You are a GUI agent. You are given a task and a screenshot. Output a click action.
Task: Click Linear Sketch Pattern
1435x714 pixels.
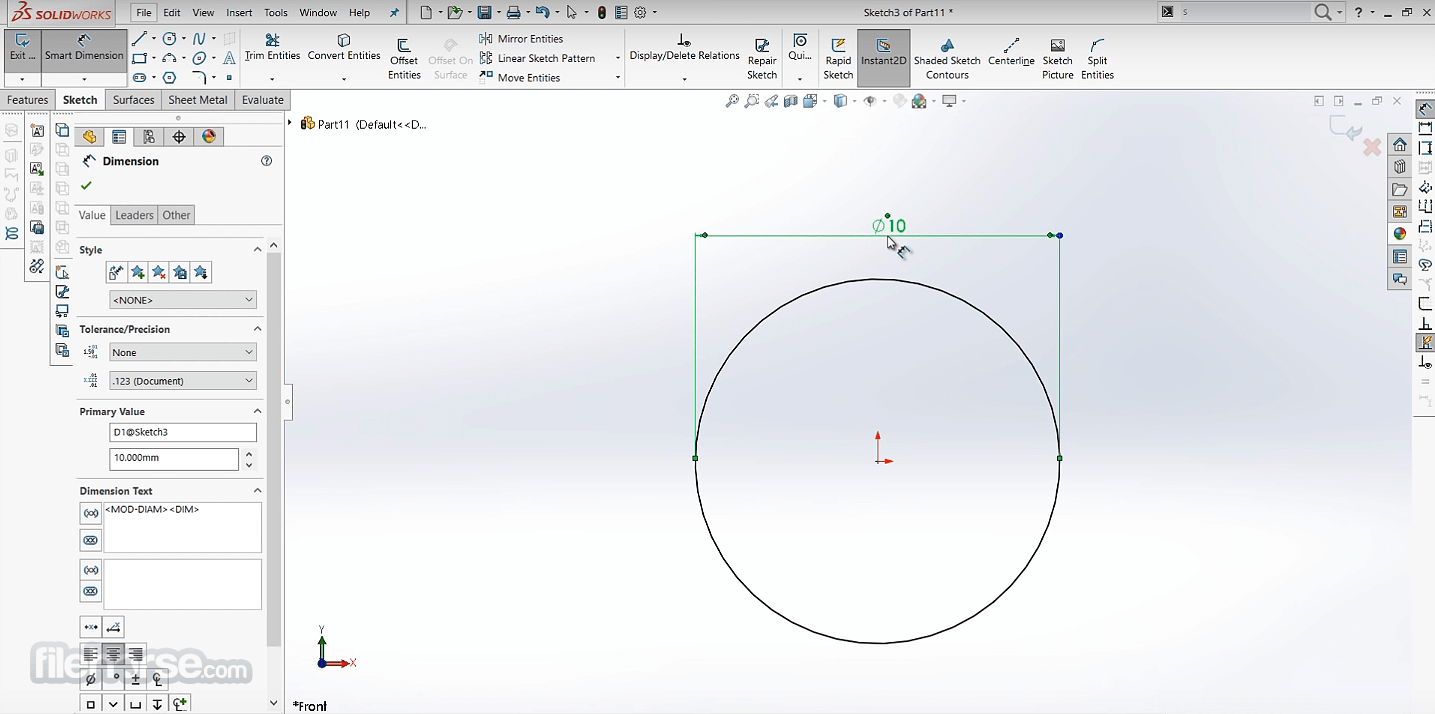coord(538,58)
